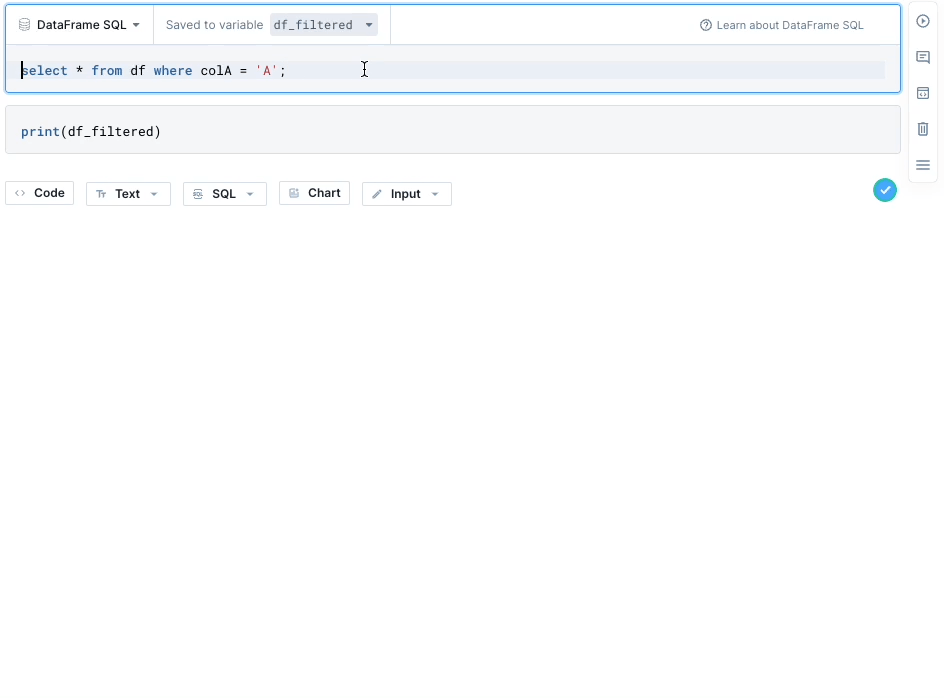Open Learn about DataFrame SQL help link
944x700 pixels.
[781, 25]
